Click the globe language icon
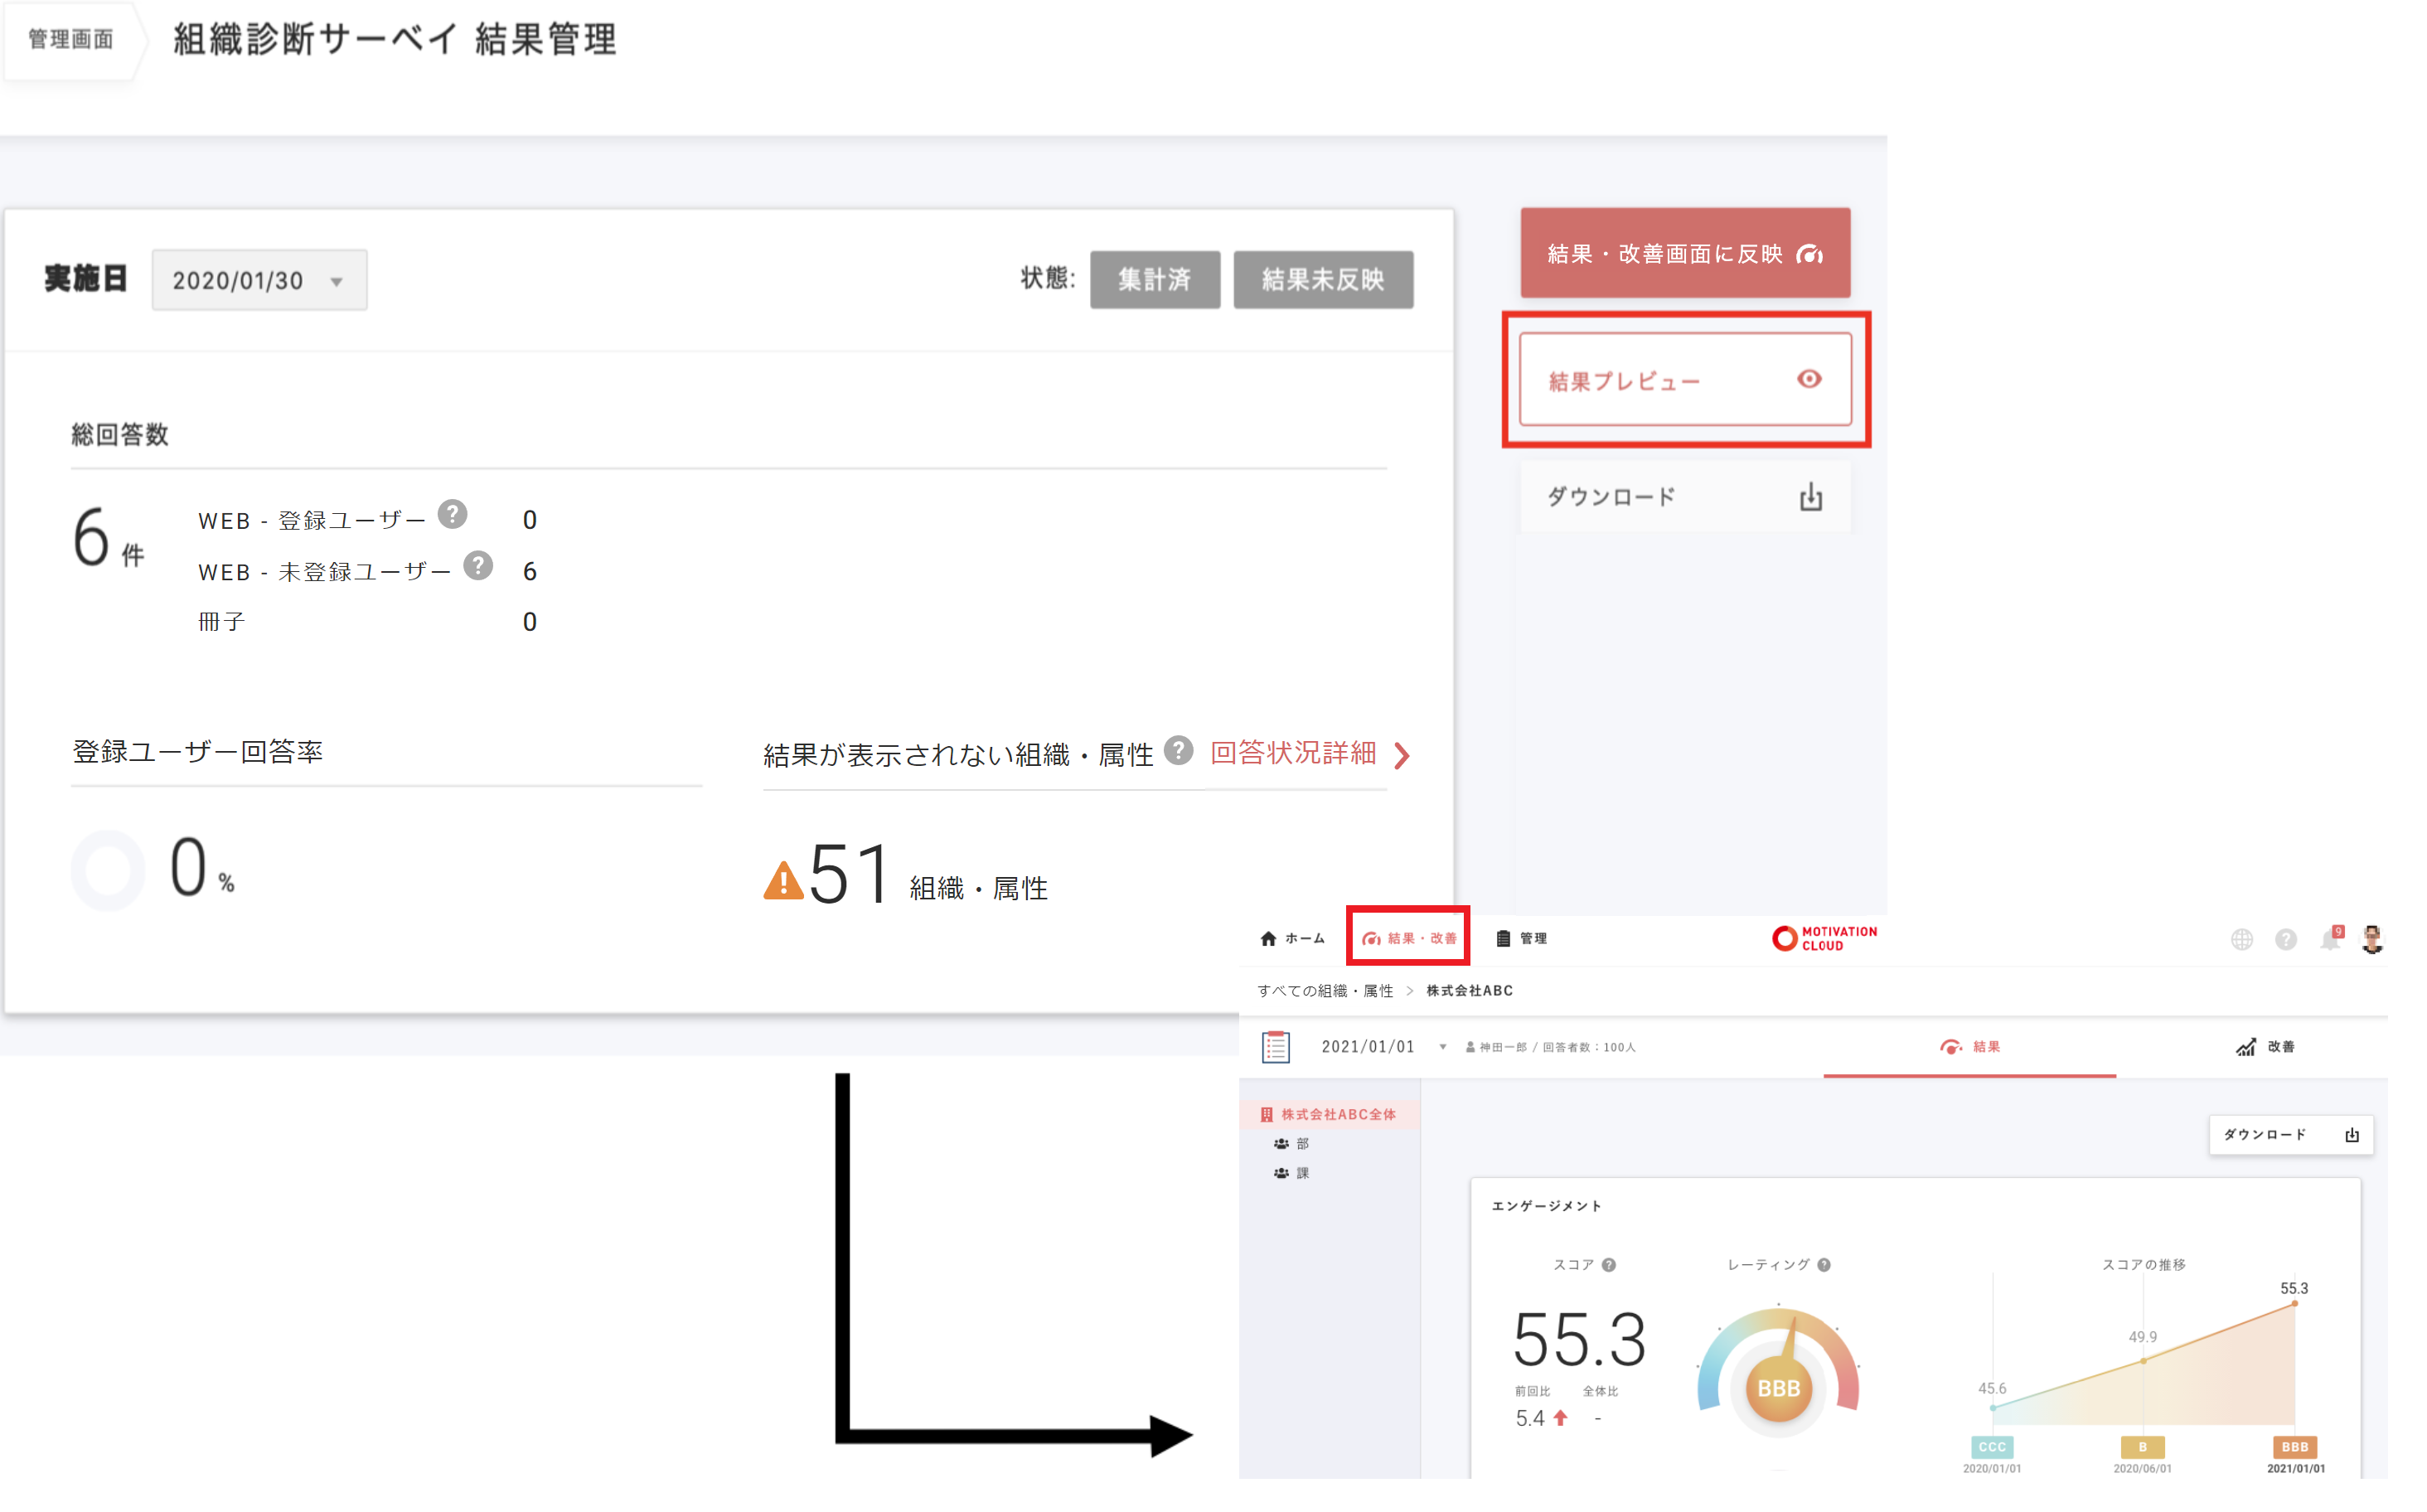 tap(2242, 938)
